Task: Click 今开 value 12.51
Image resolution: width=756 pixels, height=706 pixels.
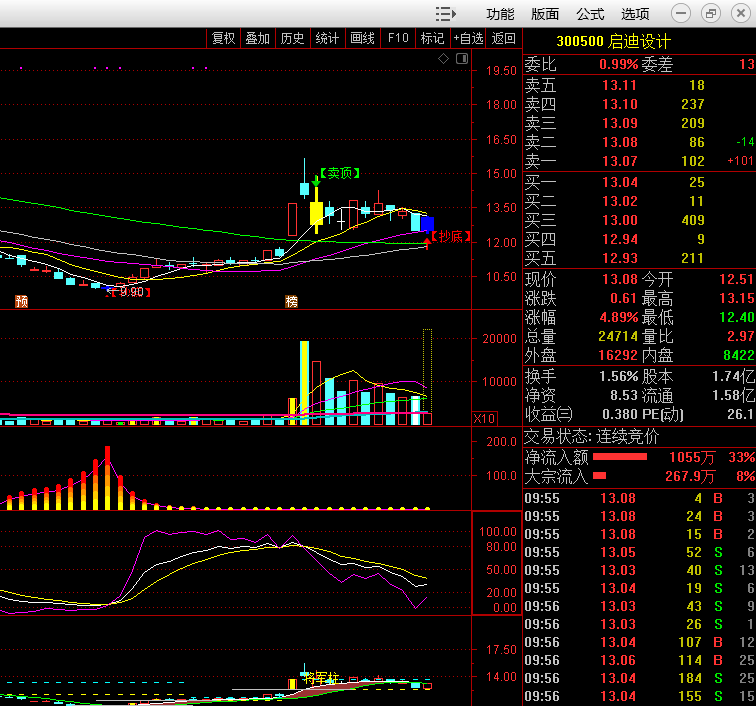Action: pos(736,279)
